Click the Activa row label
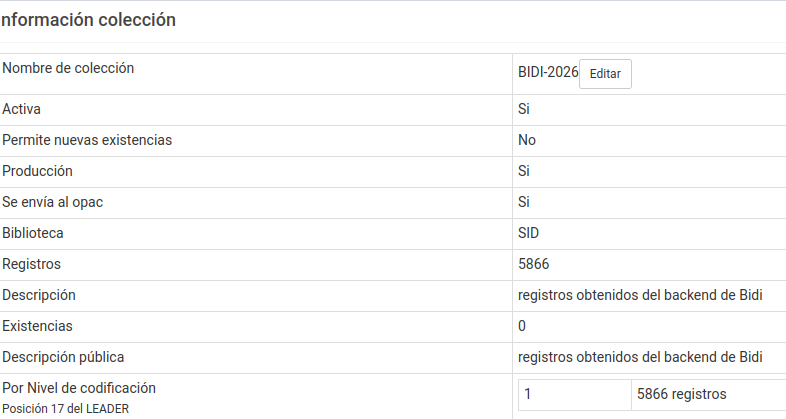This screenshot has height=419, width=786. point(22,109)
